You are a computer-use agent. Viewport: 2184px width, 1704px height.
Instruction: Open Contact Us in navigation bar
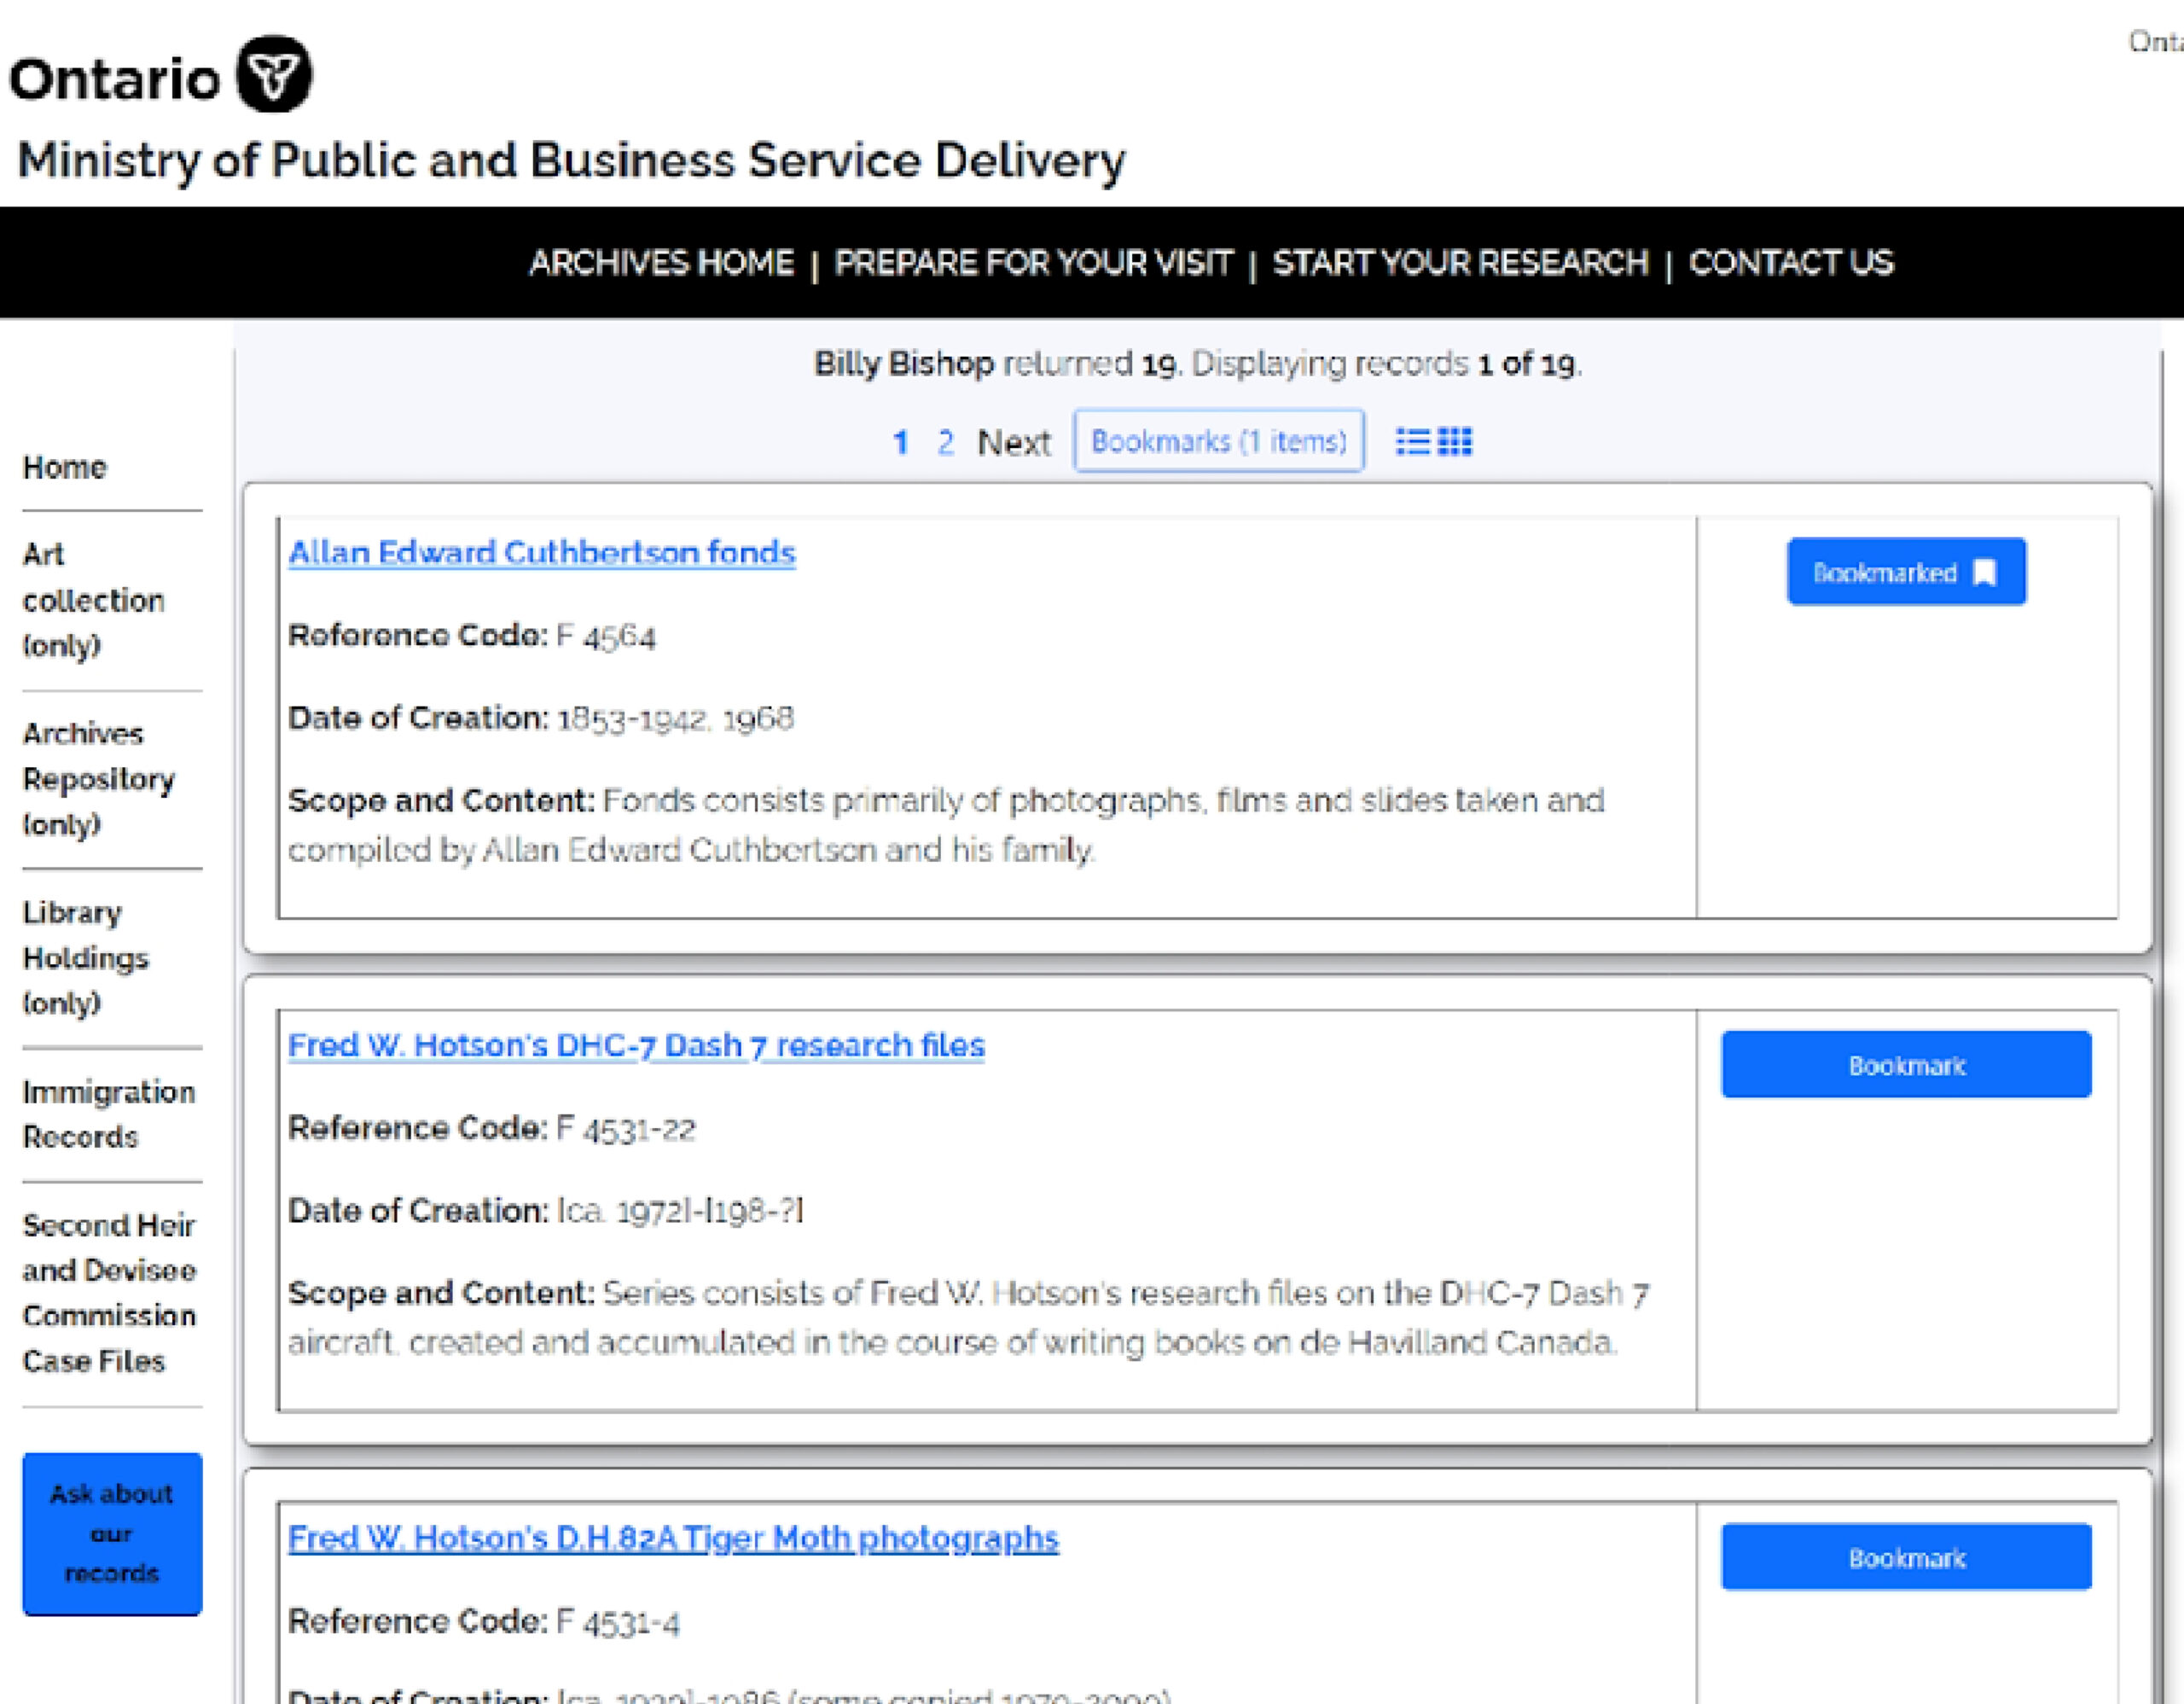click(x=1791, y=263)
